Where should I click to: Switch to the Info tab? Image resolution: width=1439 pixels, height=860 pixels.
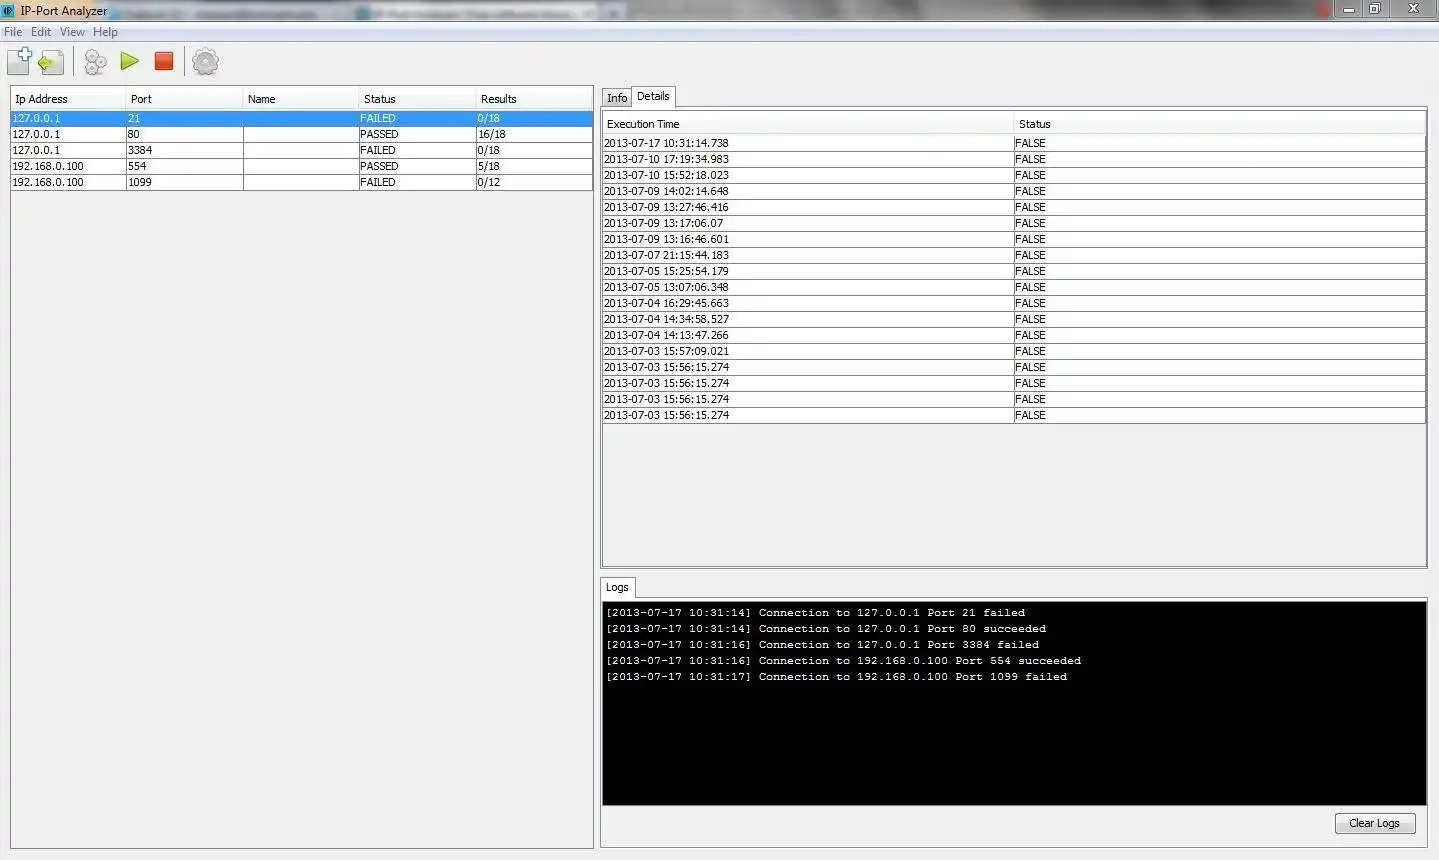617,97
